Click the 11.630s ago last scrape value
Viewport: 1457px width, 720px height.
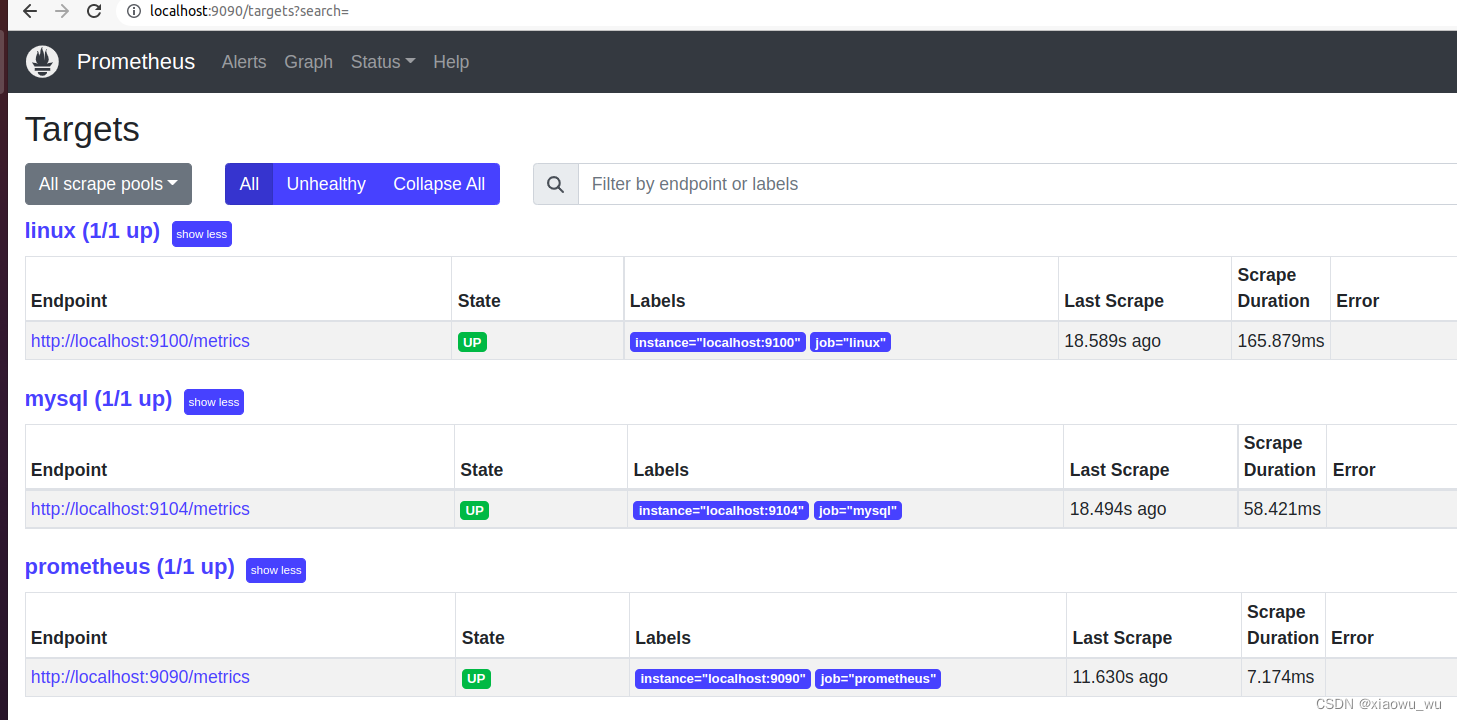pyautogui.click(x=1120, y=677)
